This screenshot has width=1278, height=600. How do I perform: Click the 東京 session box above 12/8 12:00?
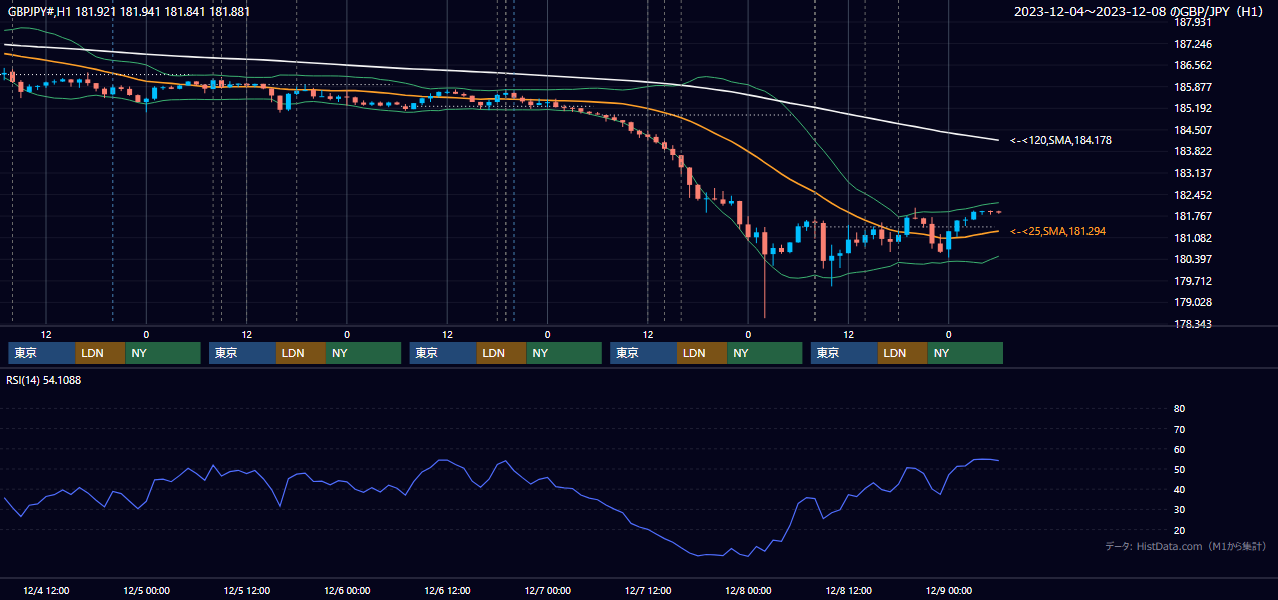[845, 353]
